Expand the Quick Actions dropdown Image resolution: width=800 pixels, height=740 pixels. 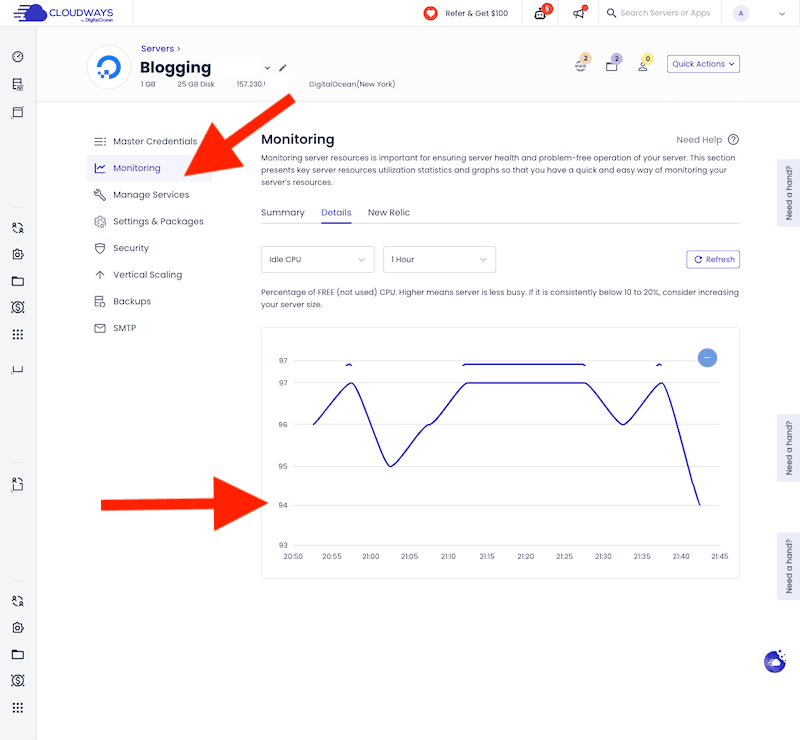703,63
